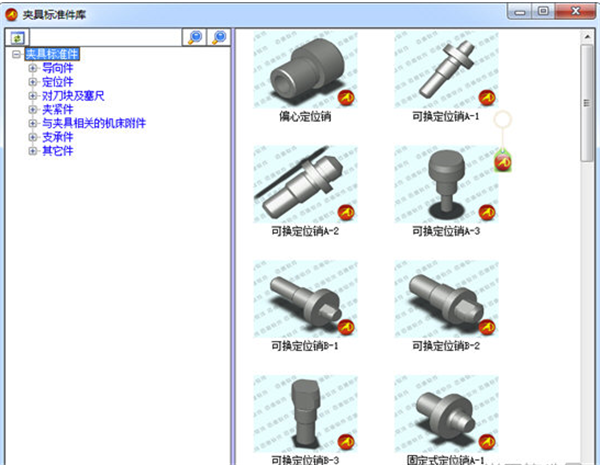Click the 可换定位销A-3 label text
The height and width of the screenshot is (465, 600).
point(446,231)
